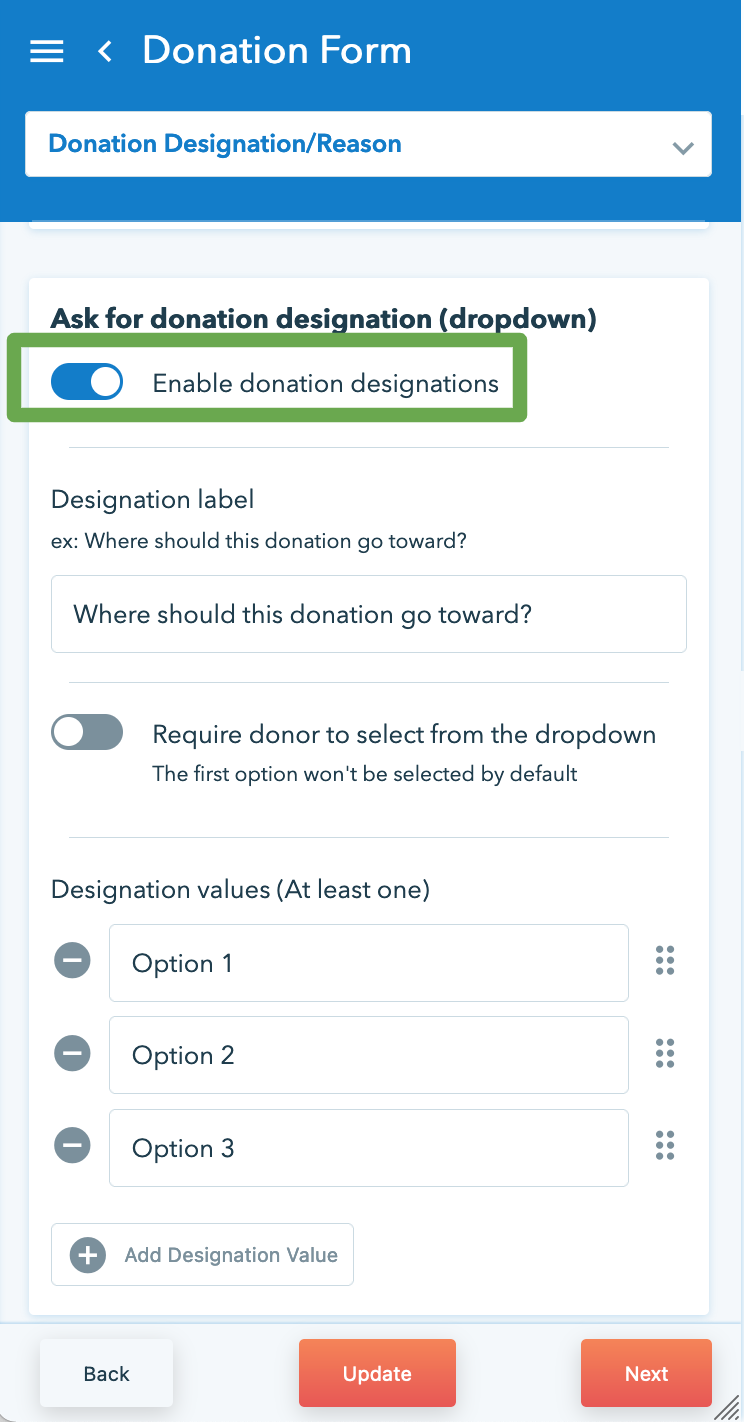Click drag handle beside Option 3
744x1422 pixels.
click(x=665, y=1146)
